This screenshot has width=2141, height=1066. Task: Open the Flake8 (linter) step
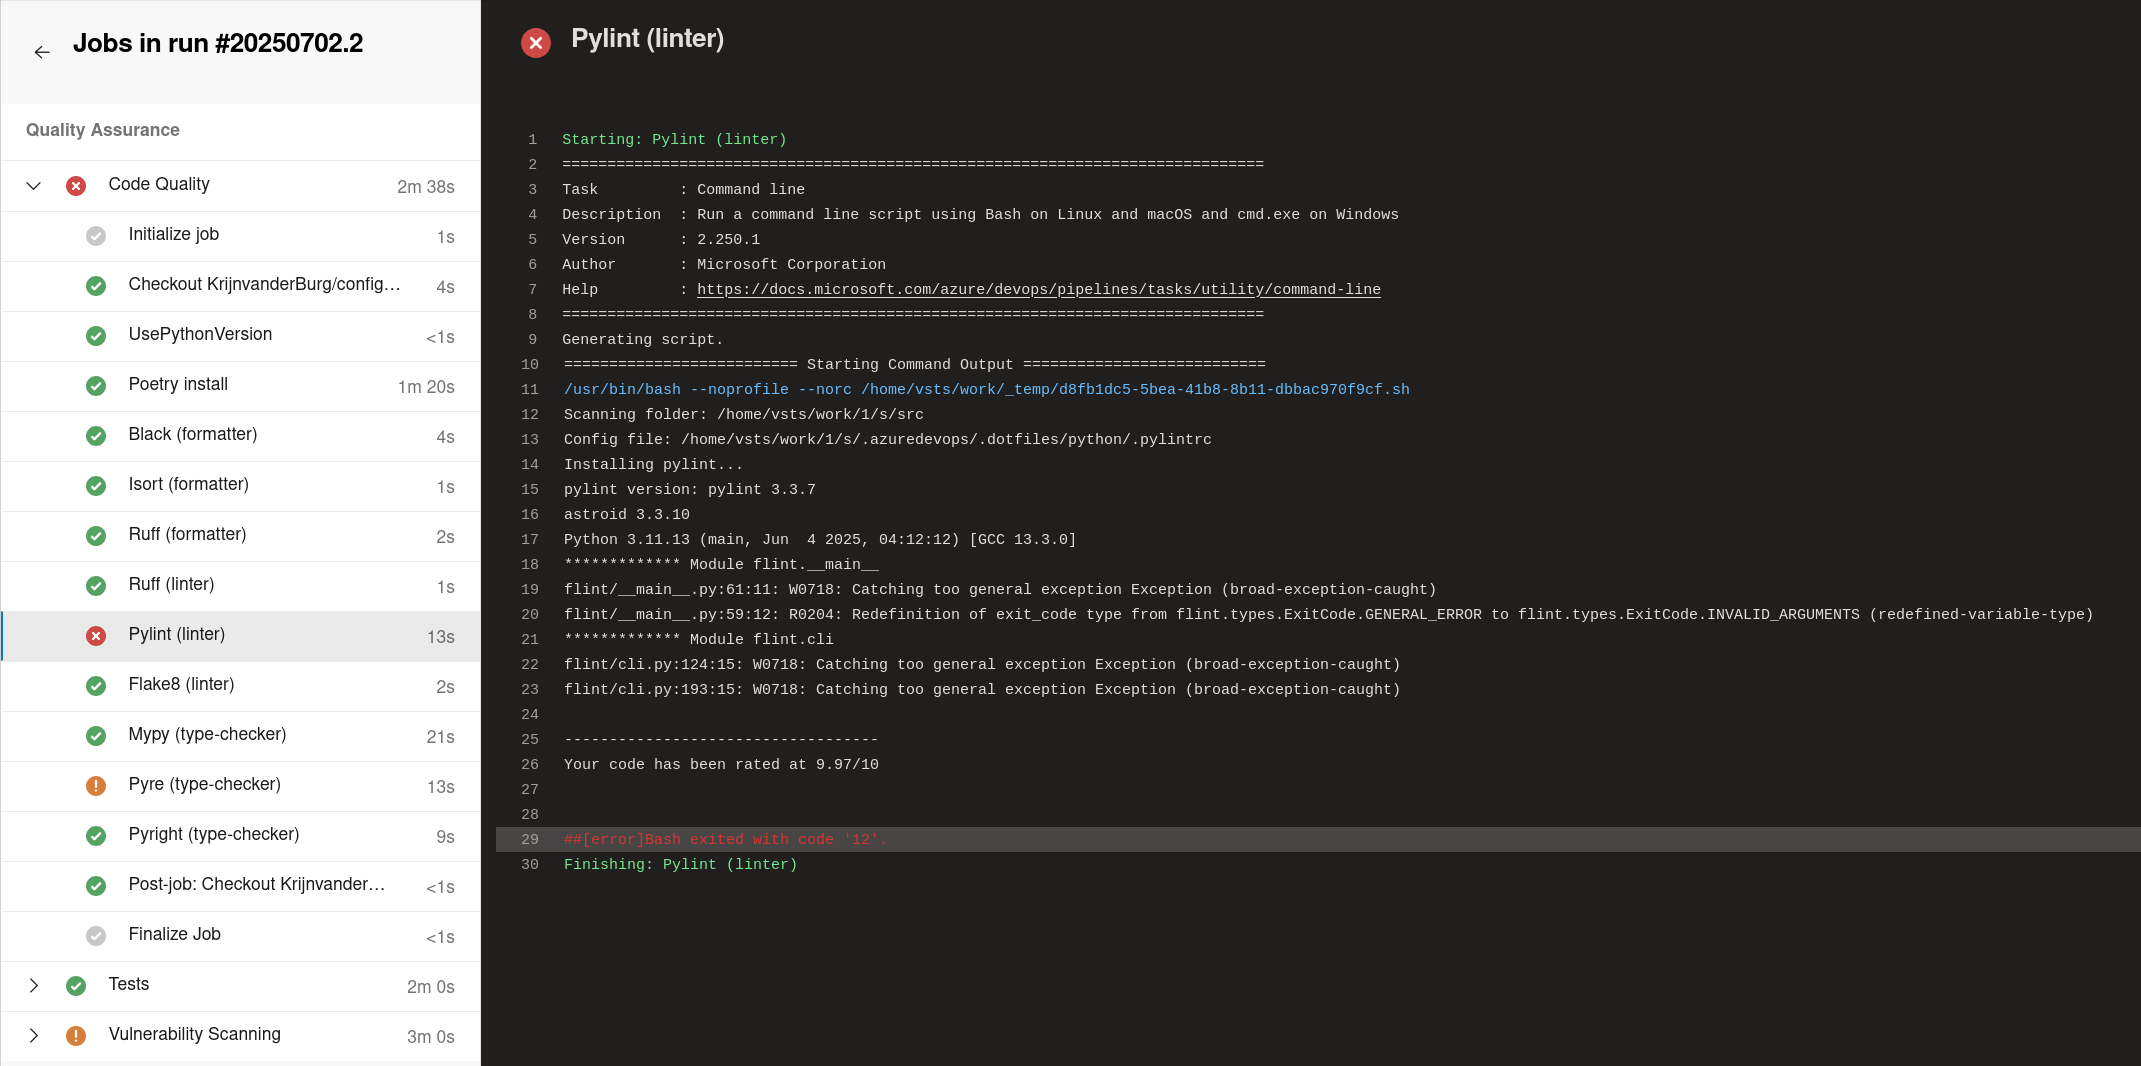tap(241, 686)
